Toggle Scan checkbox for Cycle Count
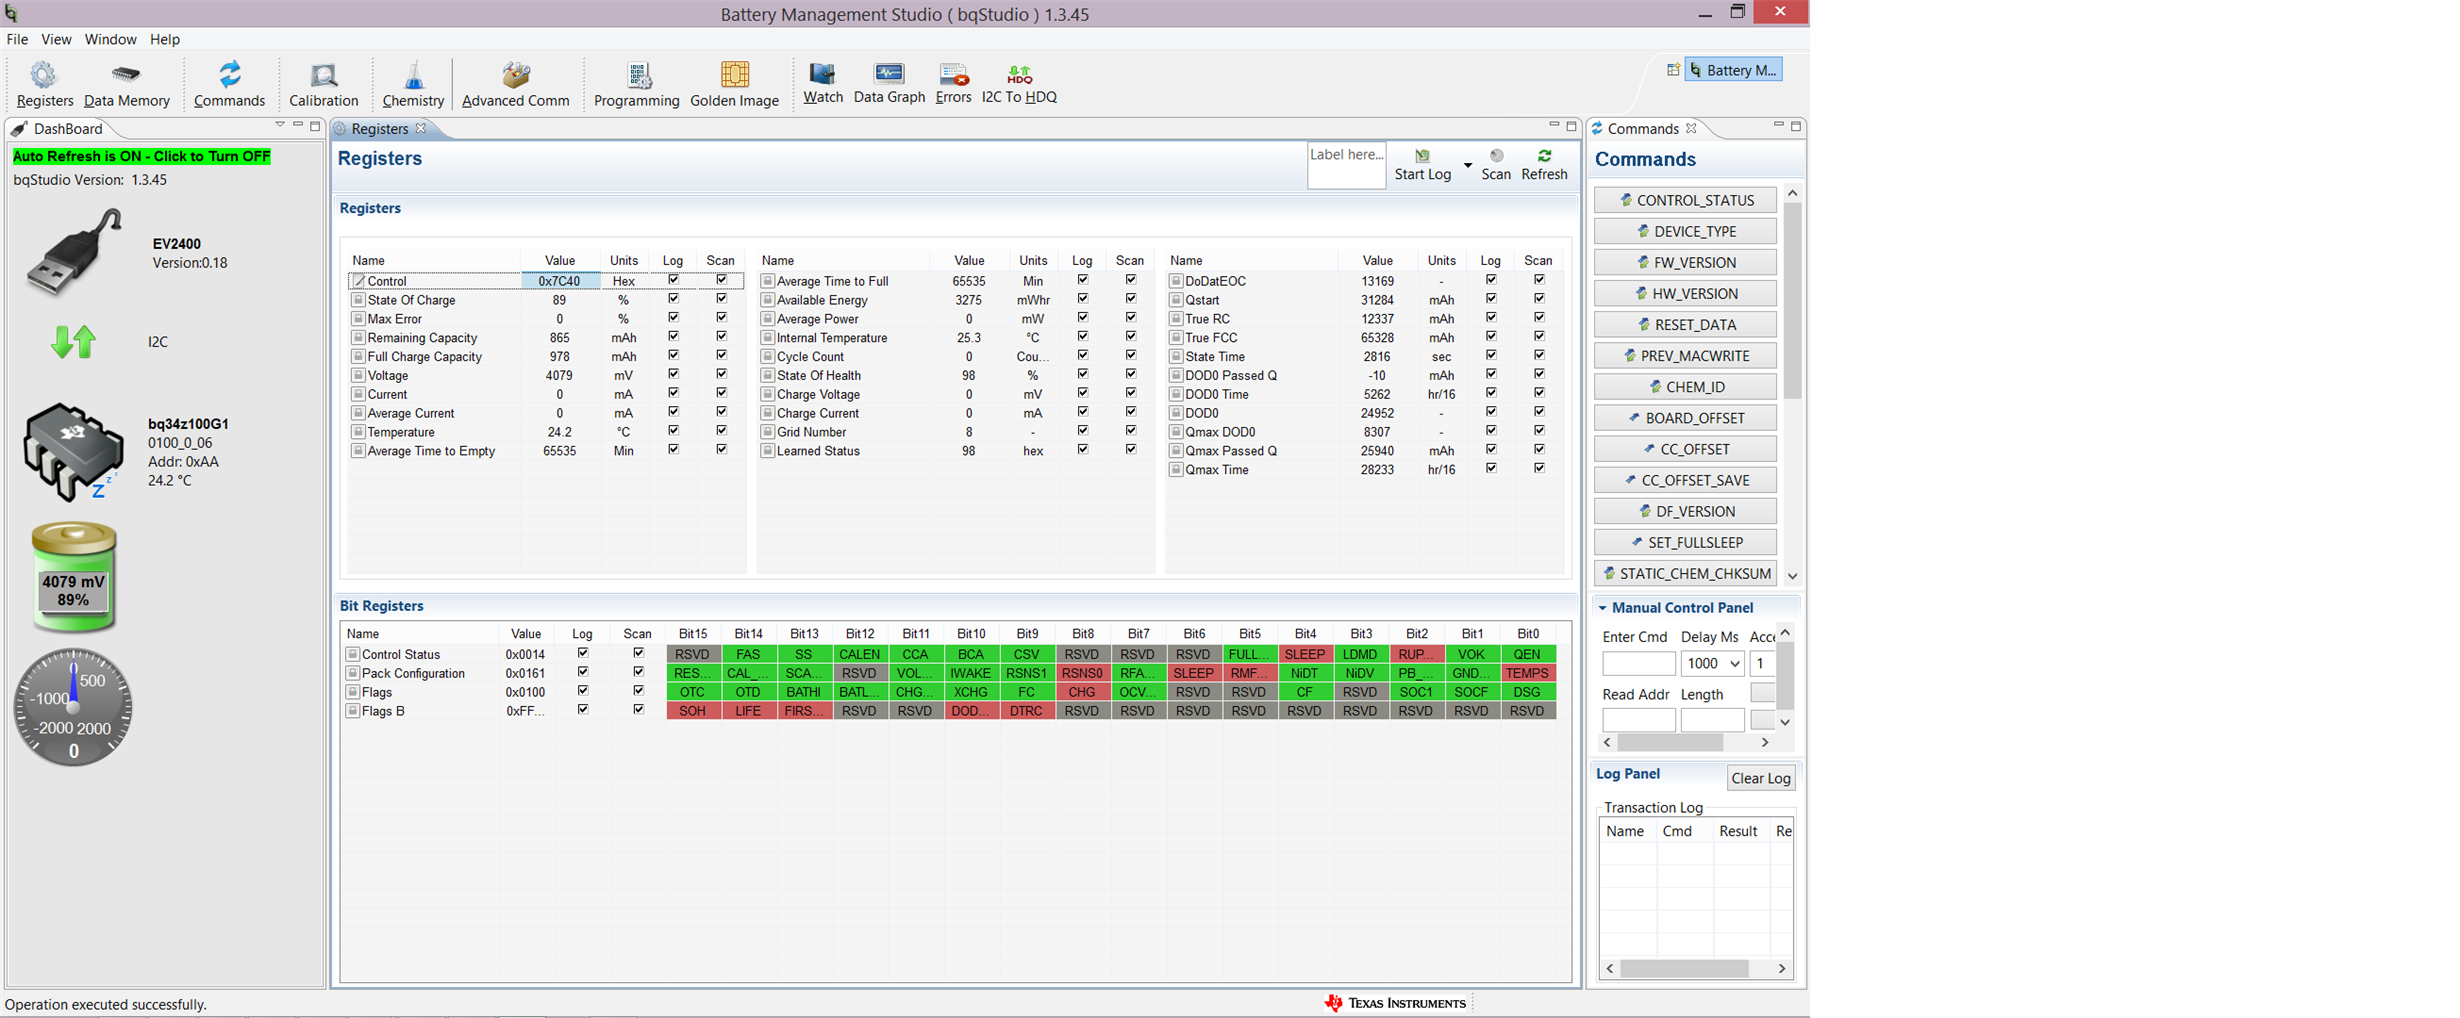This screenshot has width=2460, height=1018. pos(1131,355)
